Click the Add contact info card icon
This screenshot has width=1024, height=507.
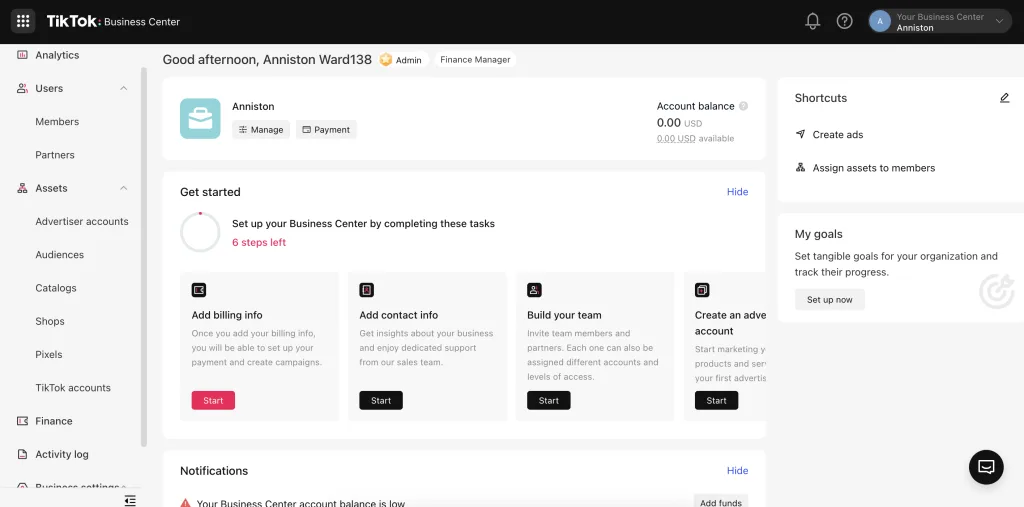pyautogui.click(x=366, y=290)
